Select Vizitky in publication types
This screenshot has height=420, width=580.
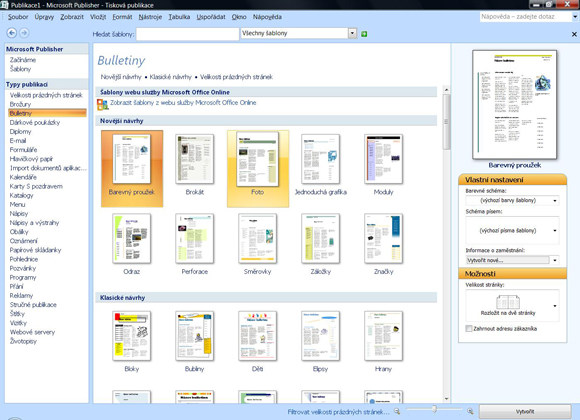point(18,323)
